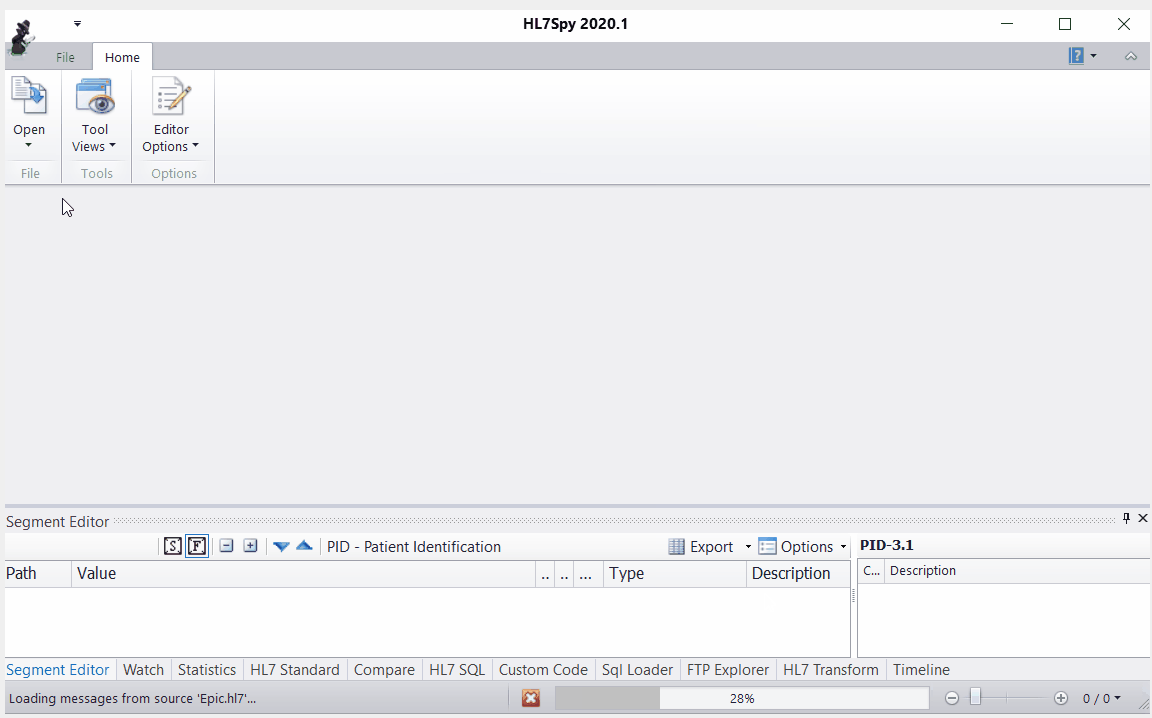Click the splitter grip beside the PID-3.1 pane
Image resolution: width=1152 pixels, height=718 pixels.
[854, 595]
